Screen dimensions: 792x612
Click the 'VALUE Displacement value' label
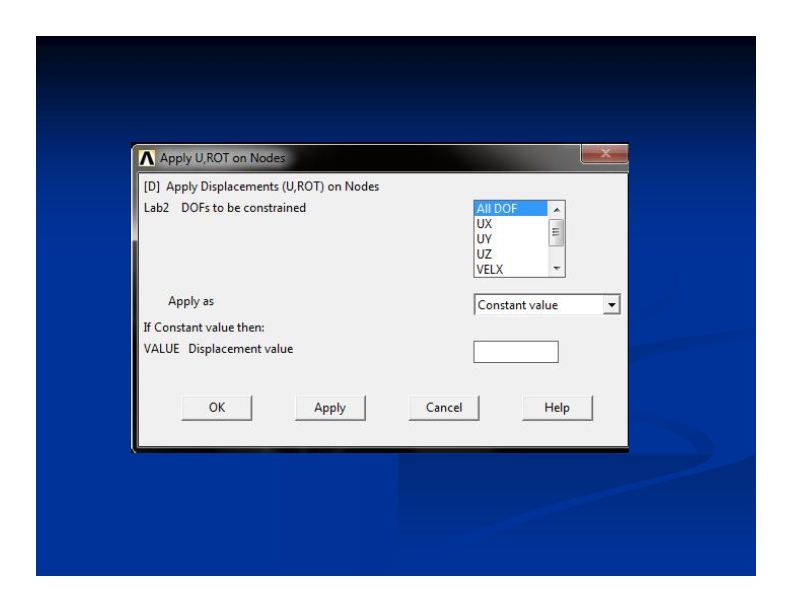pos(219,348)
